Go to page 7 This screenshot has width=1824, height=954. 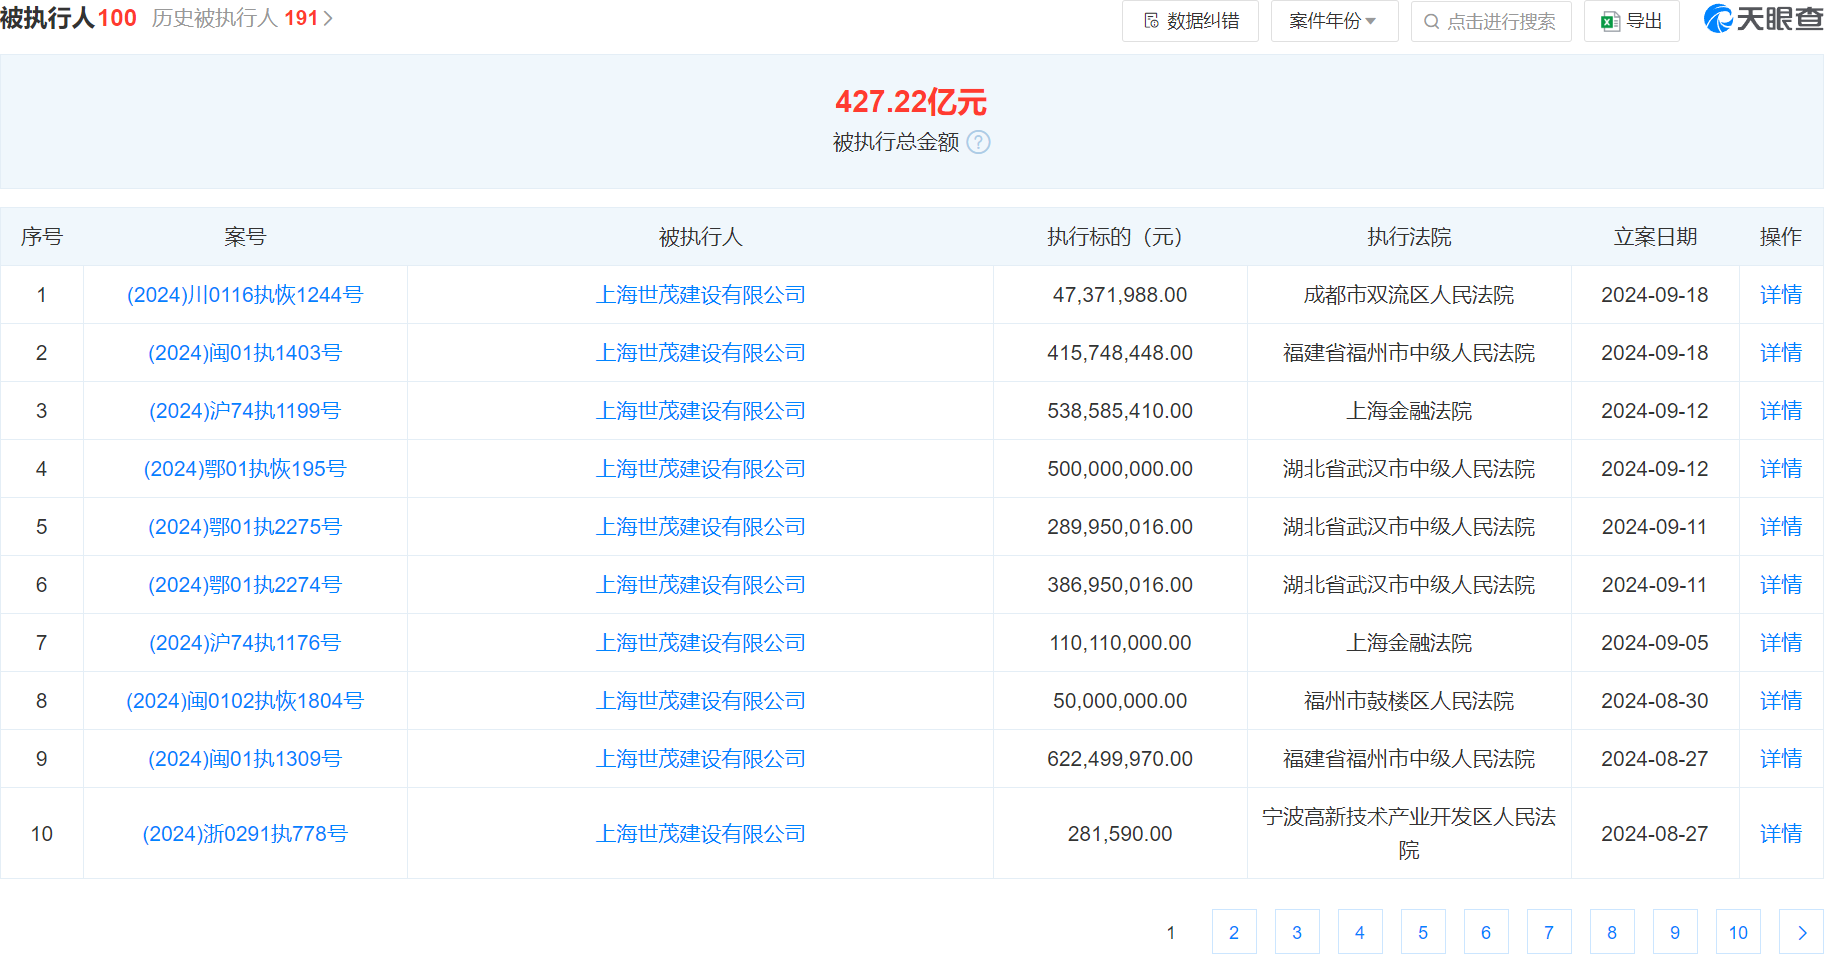tap(1549, 932)
